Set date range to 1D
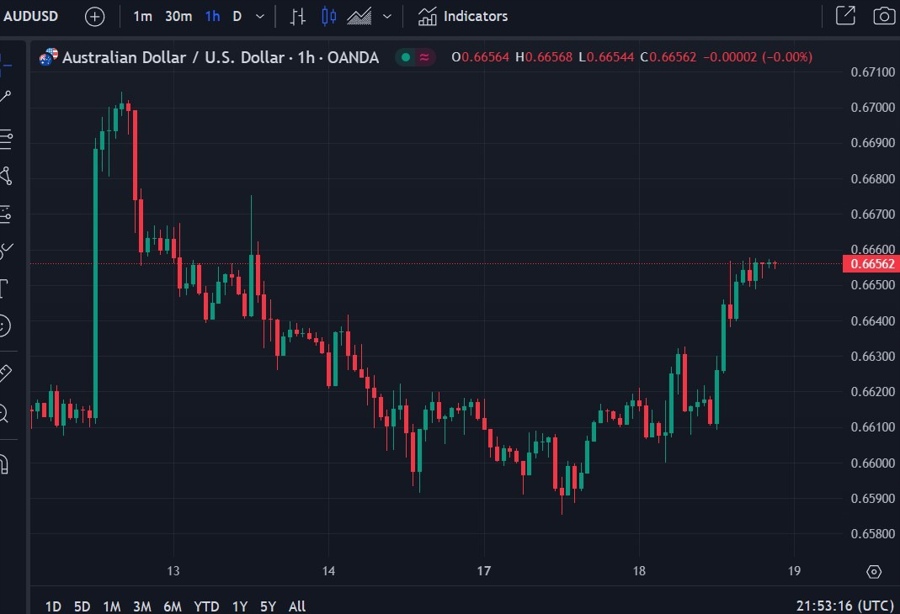 [53, 607]
